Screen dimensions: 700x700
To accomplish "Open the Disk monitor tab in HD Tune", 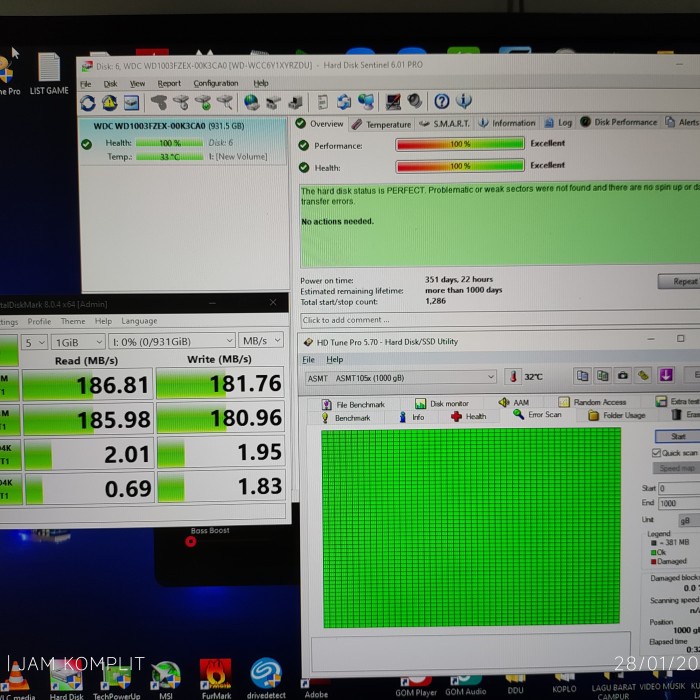I will [442, 404].
